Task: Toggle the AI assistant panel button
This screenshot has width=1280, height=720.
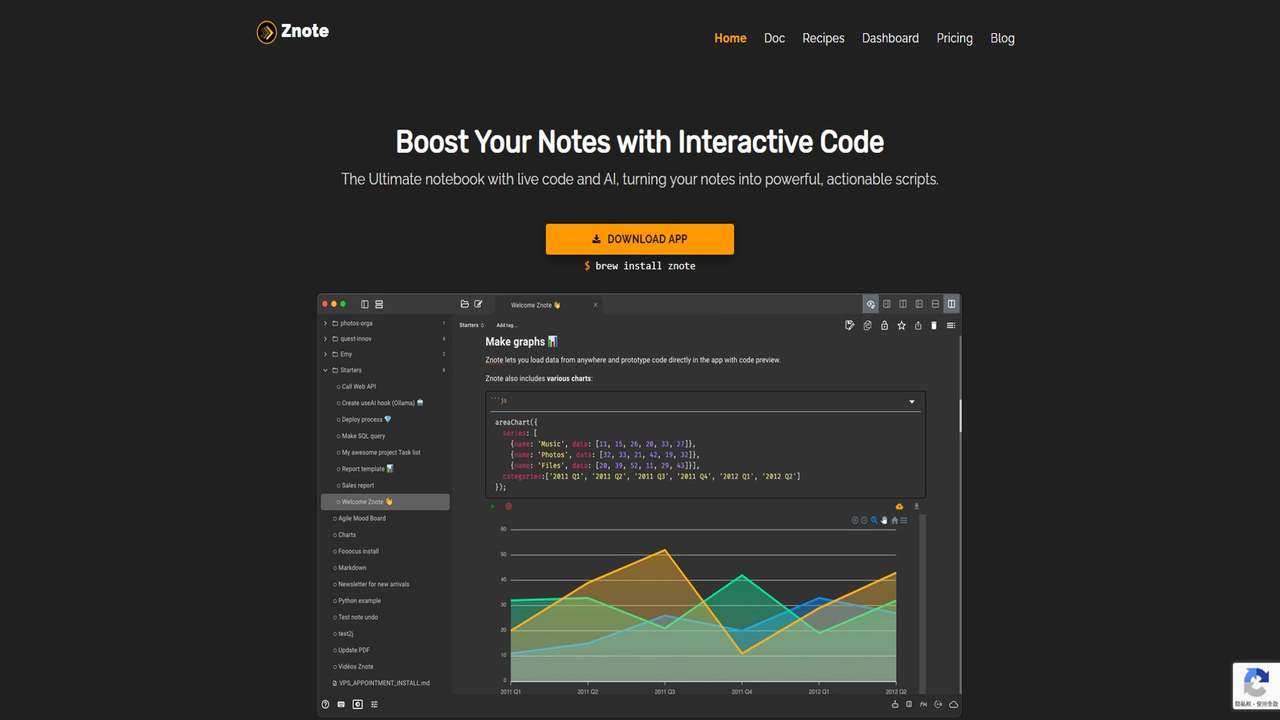Action: (x=871, y=304)
